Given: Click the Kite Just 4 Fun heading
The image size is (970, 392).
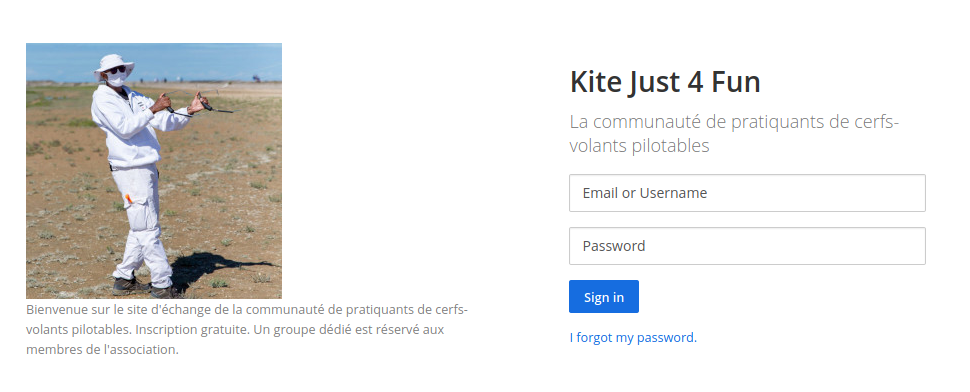Looking at the screenshot, I should 665,82.
